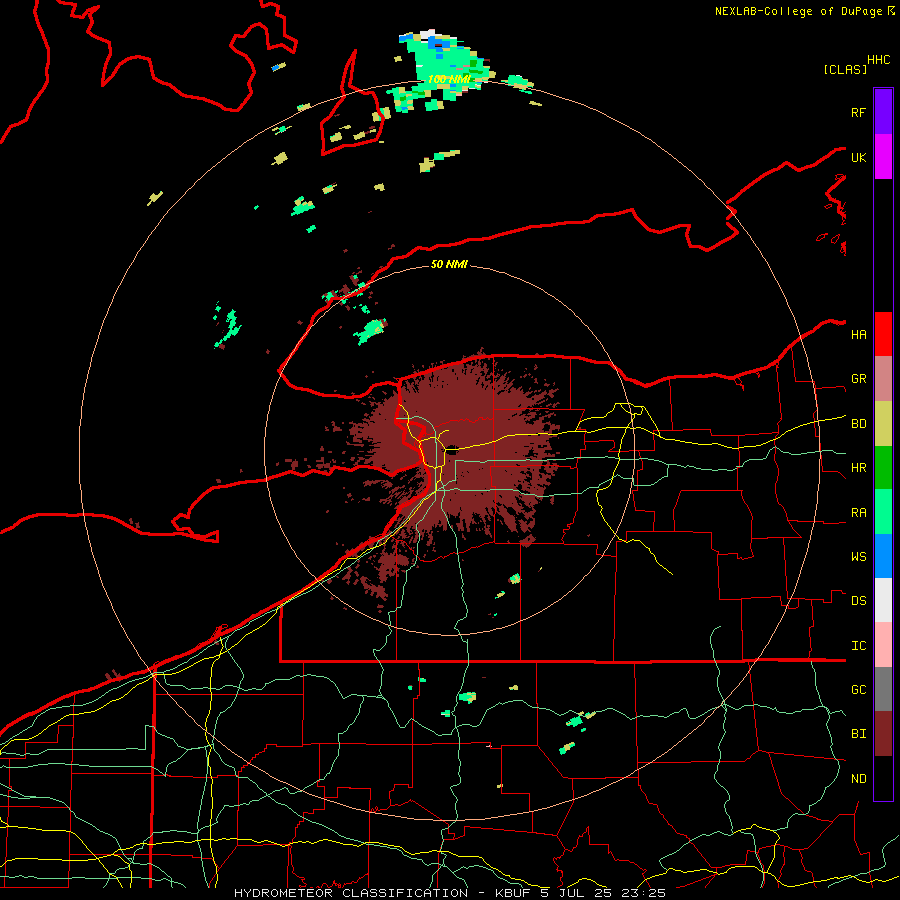Click the 'DS' legend label
Screen dimensions: 900x900
(858, 601)
